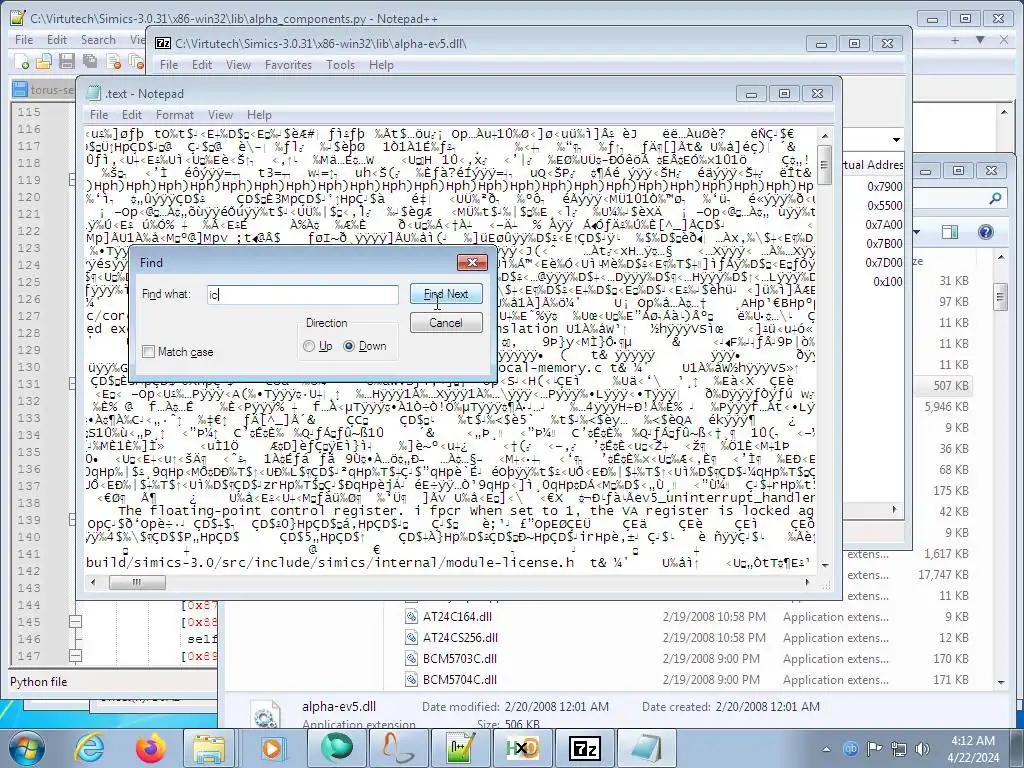Select AT24C164.dll in Explorer list
This screenshot has height=768, width=1024.
(457, 616)
